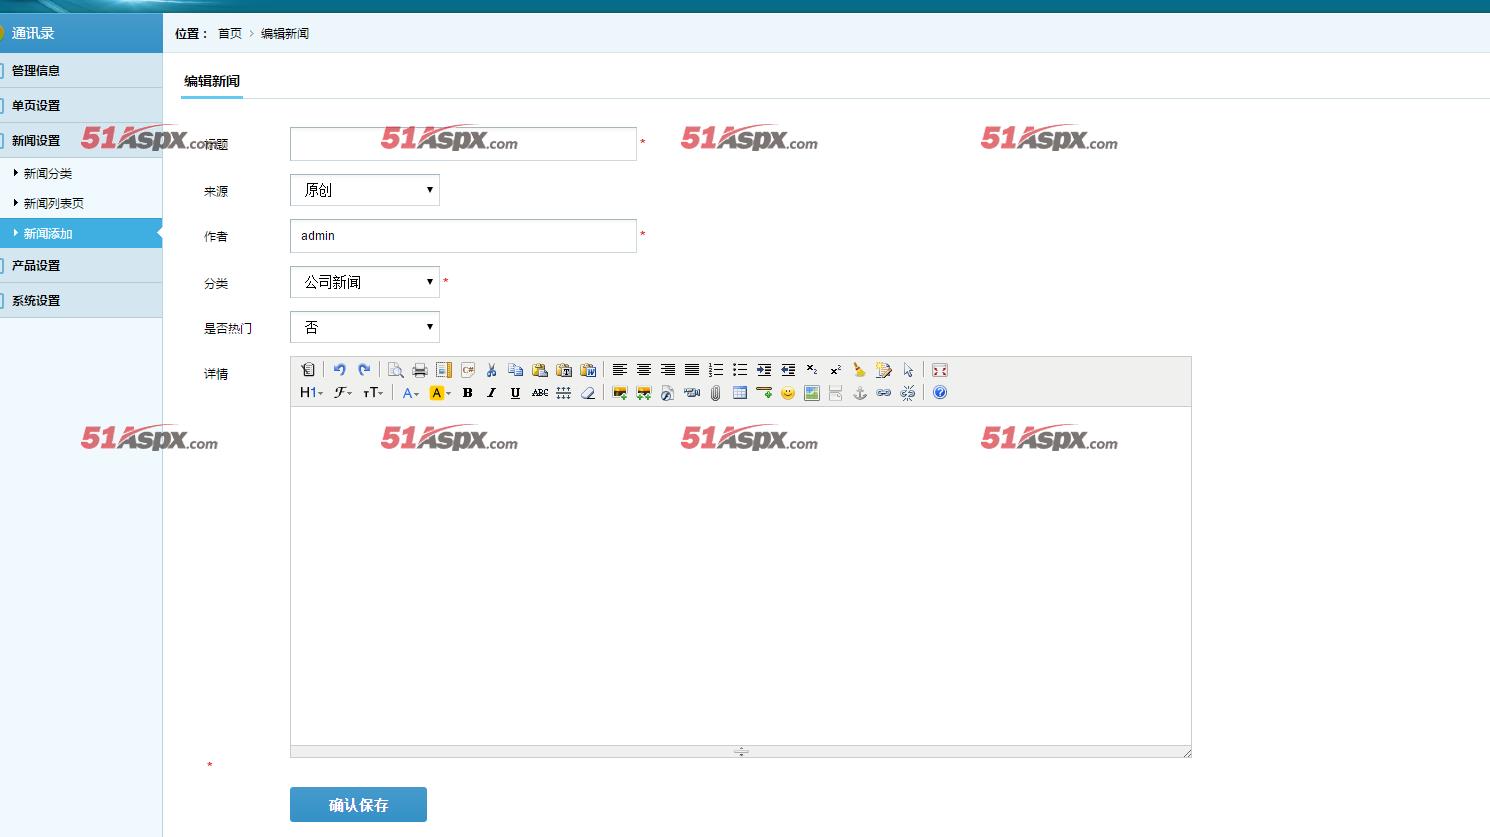The height and width of the screenshot is (837, 1490).
Task: Insert a table into the editor
Action: click(740, 393)
